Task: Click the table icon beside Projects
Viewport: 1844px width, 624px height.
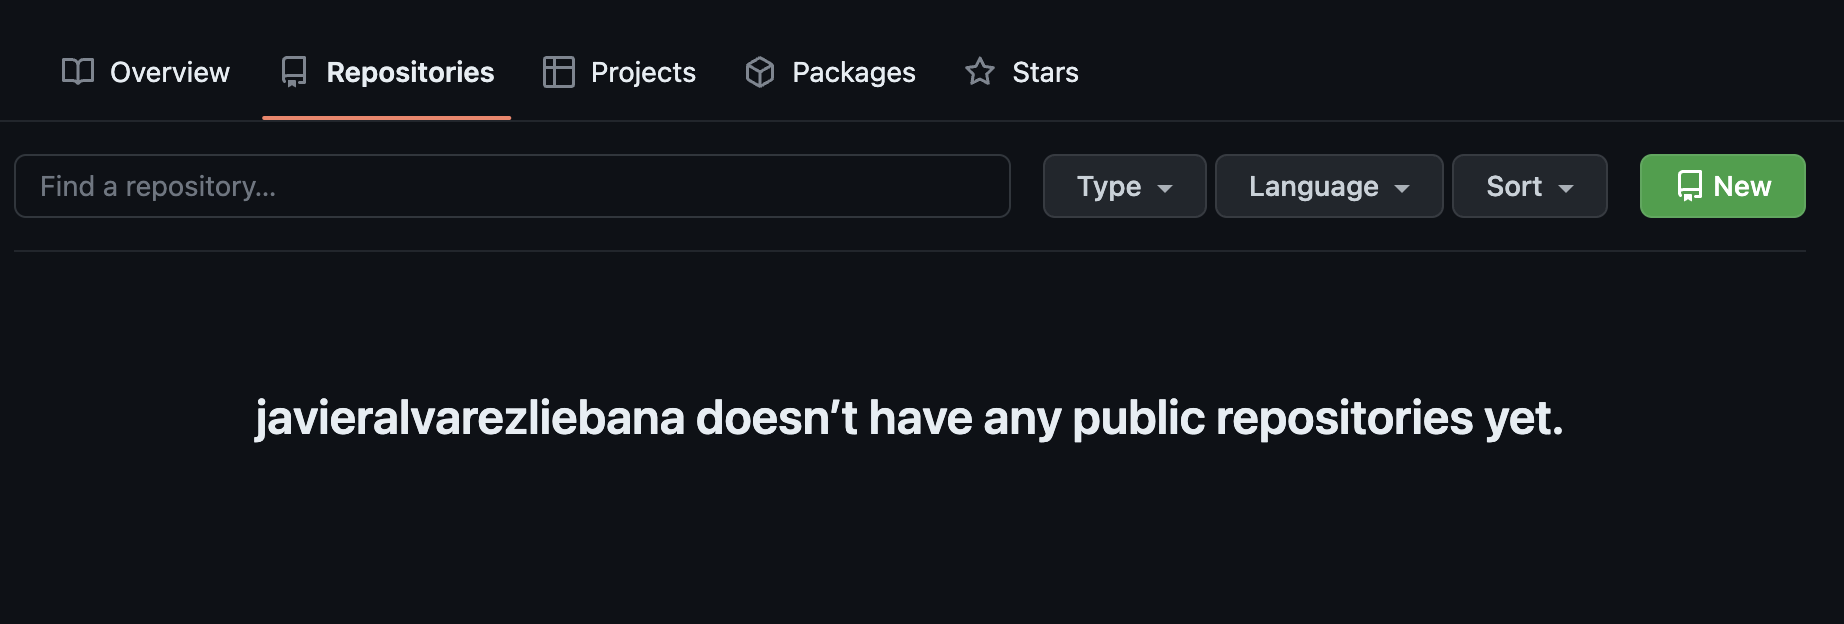Action: coord(558,72)
